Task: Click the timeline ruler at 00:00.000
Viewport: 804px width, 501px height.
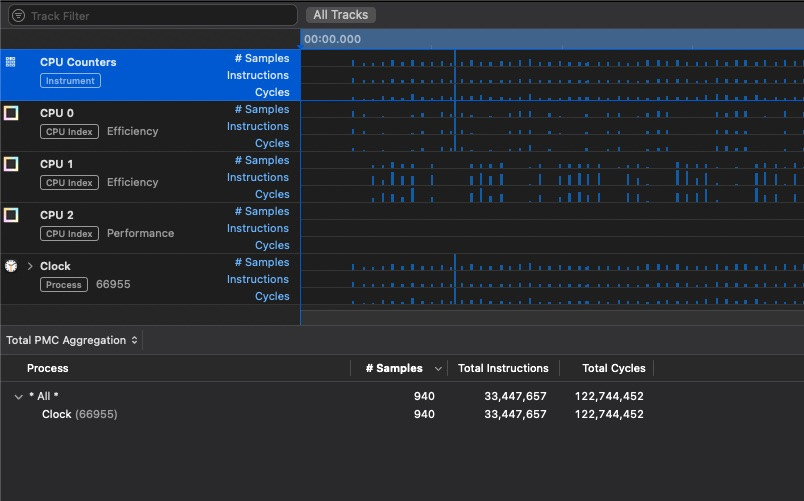Action: [333, 39]
